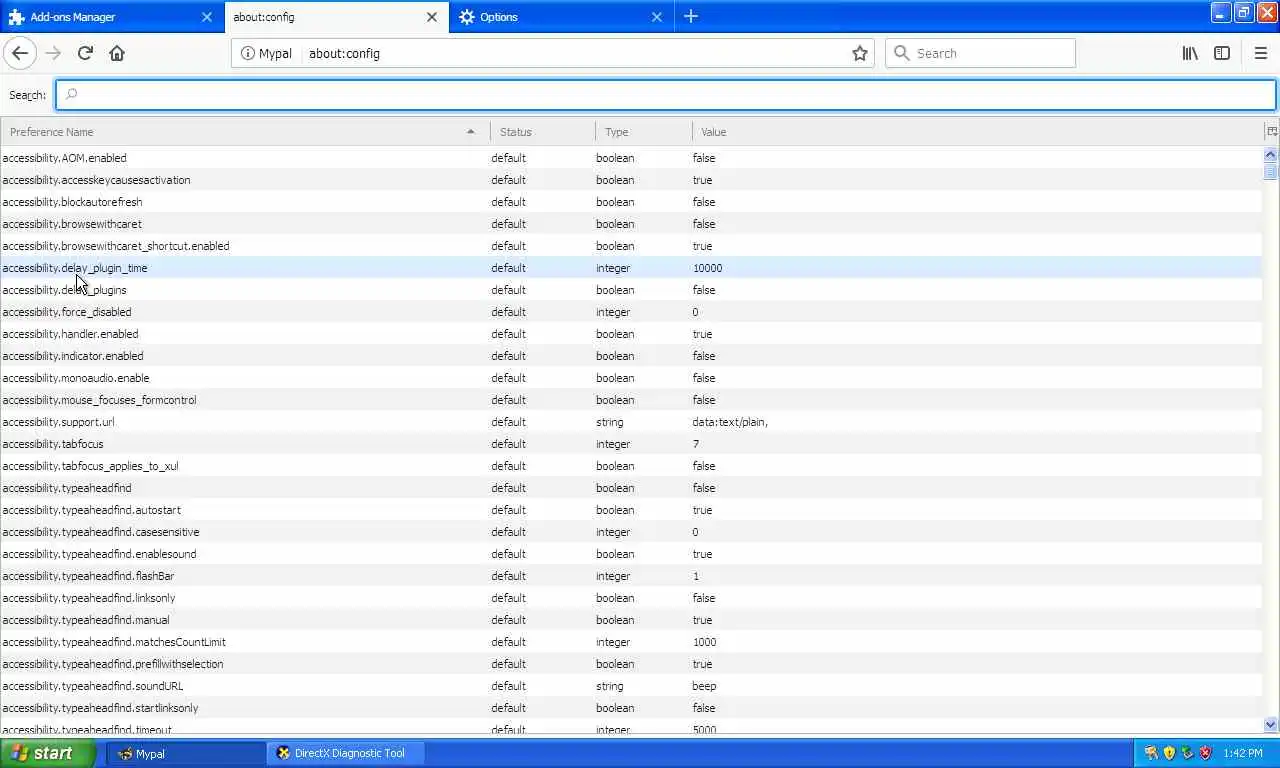The width and height of the screenshot is (1280, 768).
Task: Focus the about:config preference search field
Action: (666, 95)
